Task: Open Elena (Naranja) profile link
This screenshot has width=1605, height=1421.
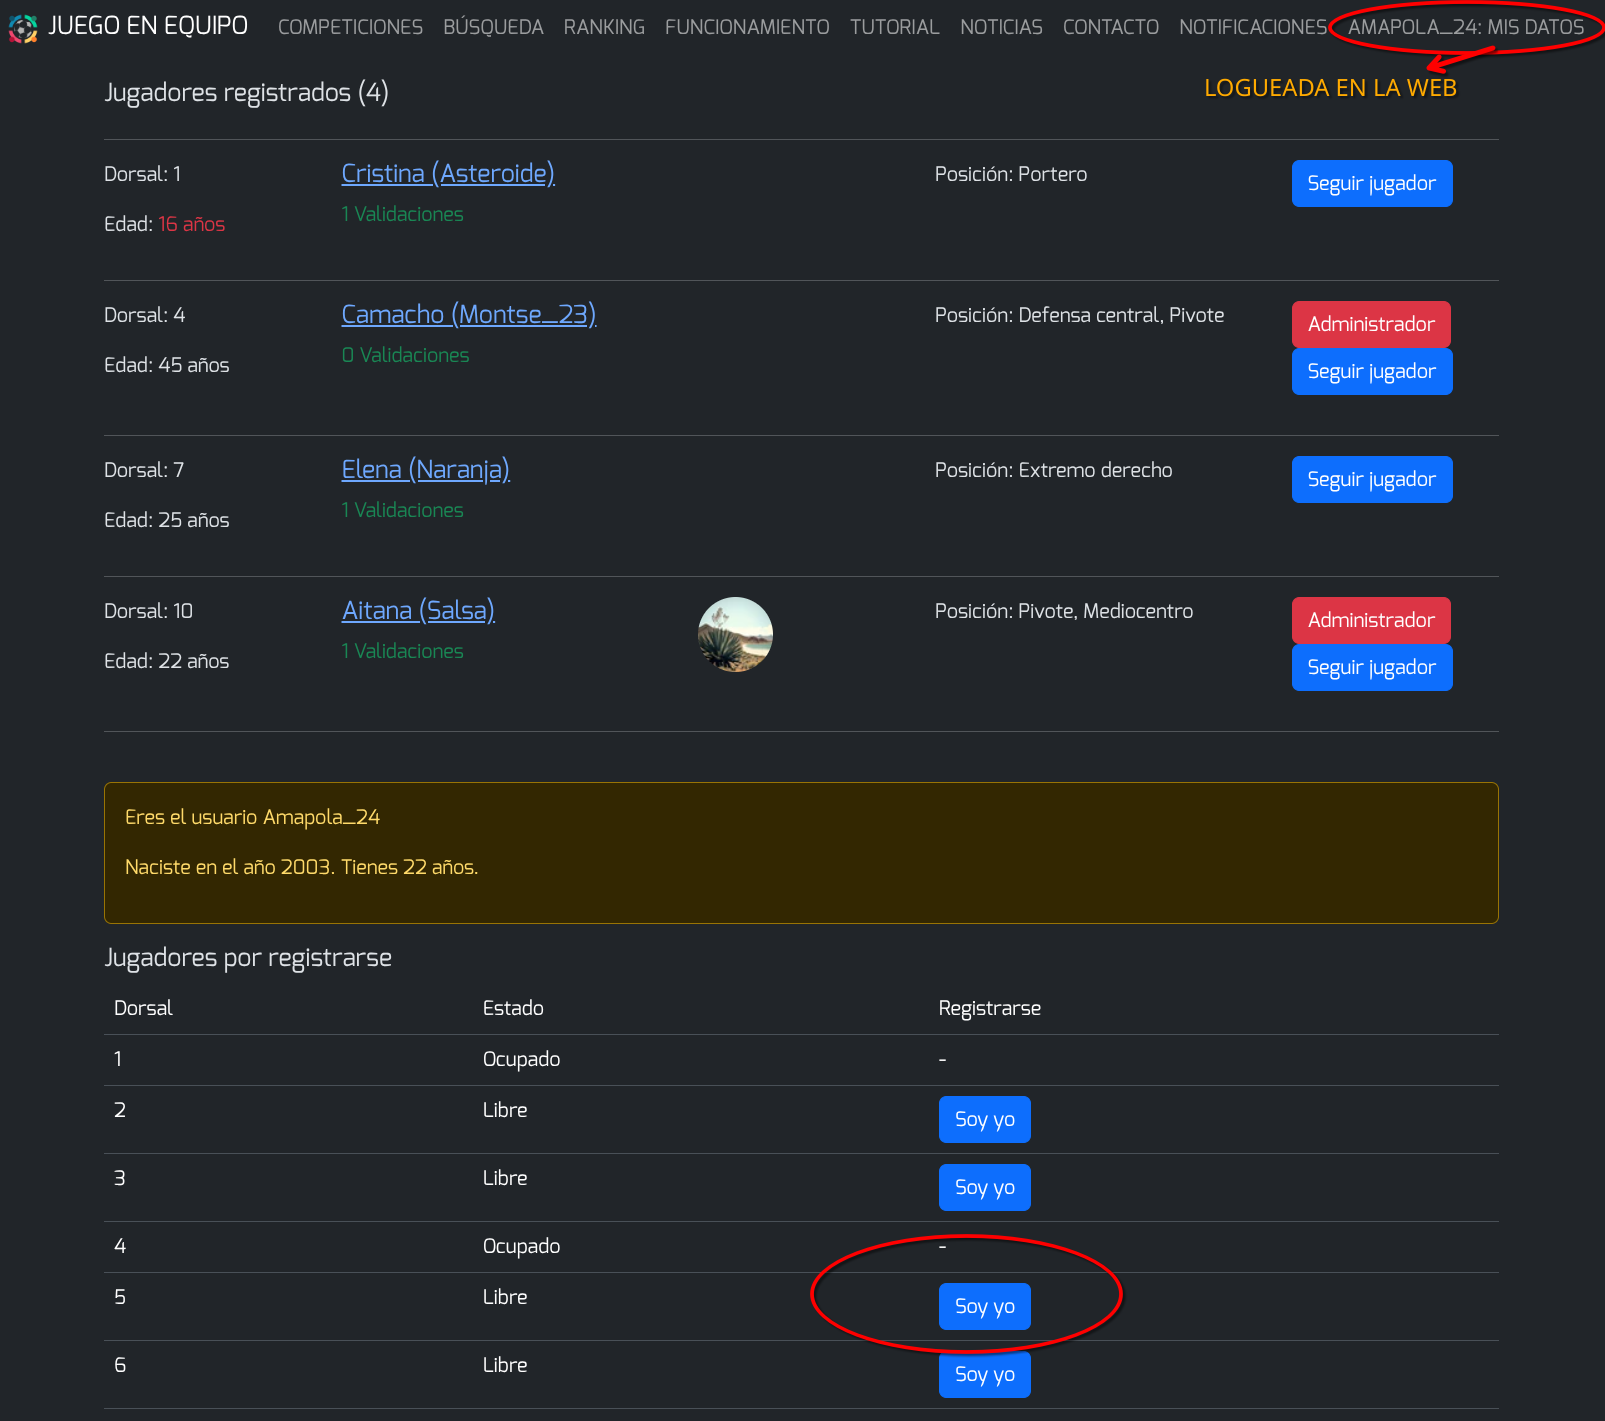Action: (426, 469)
